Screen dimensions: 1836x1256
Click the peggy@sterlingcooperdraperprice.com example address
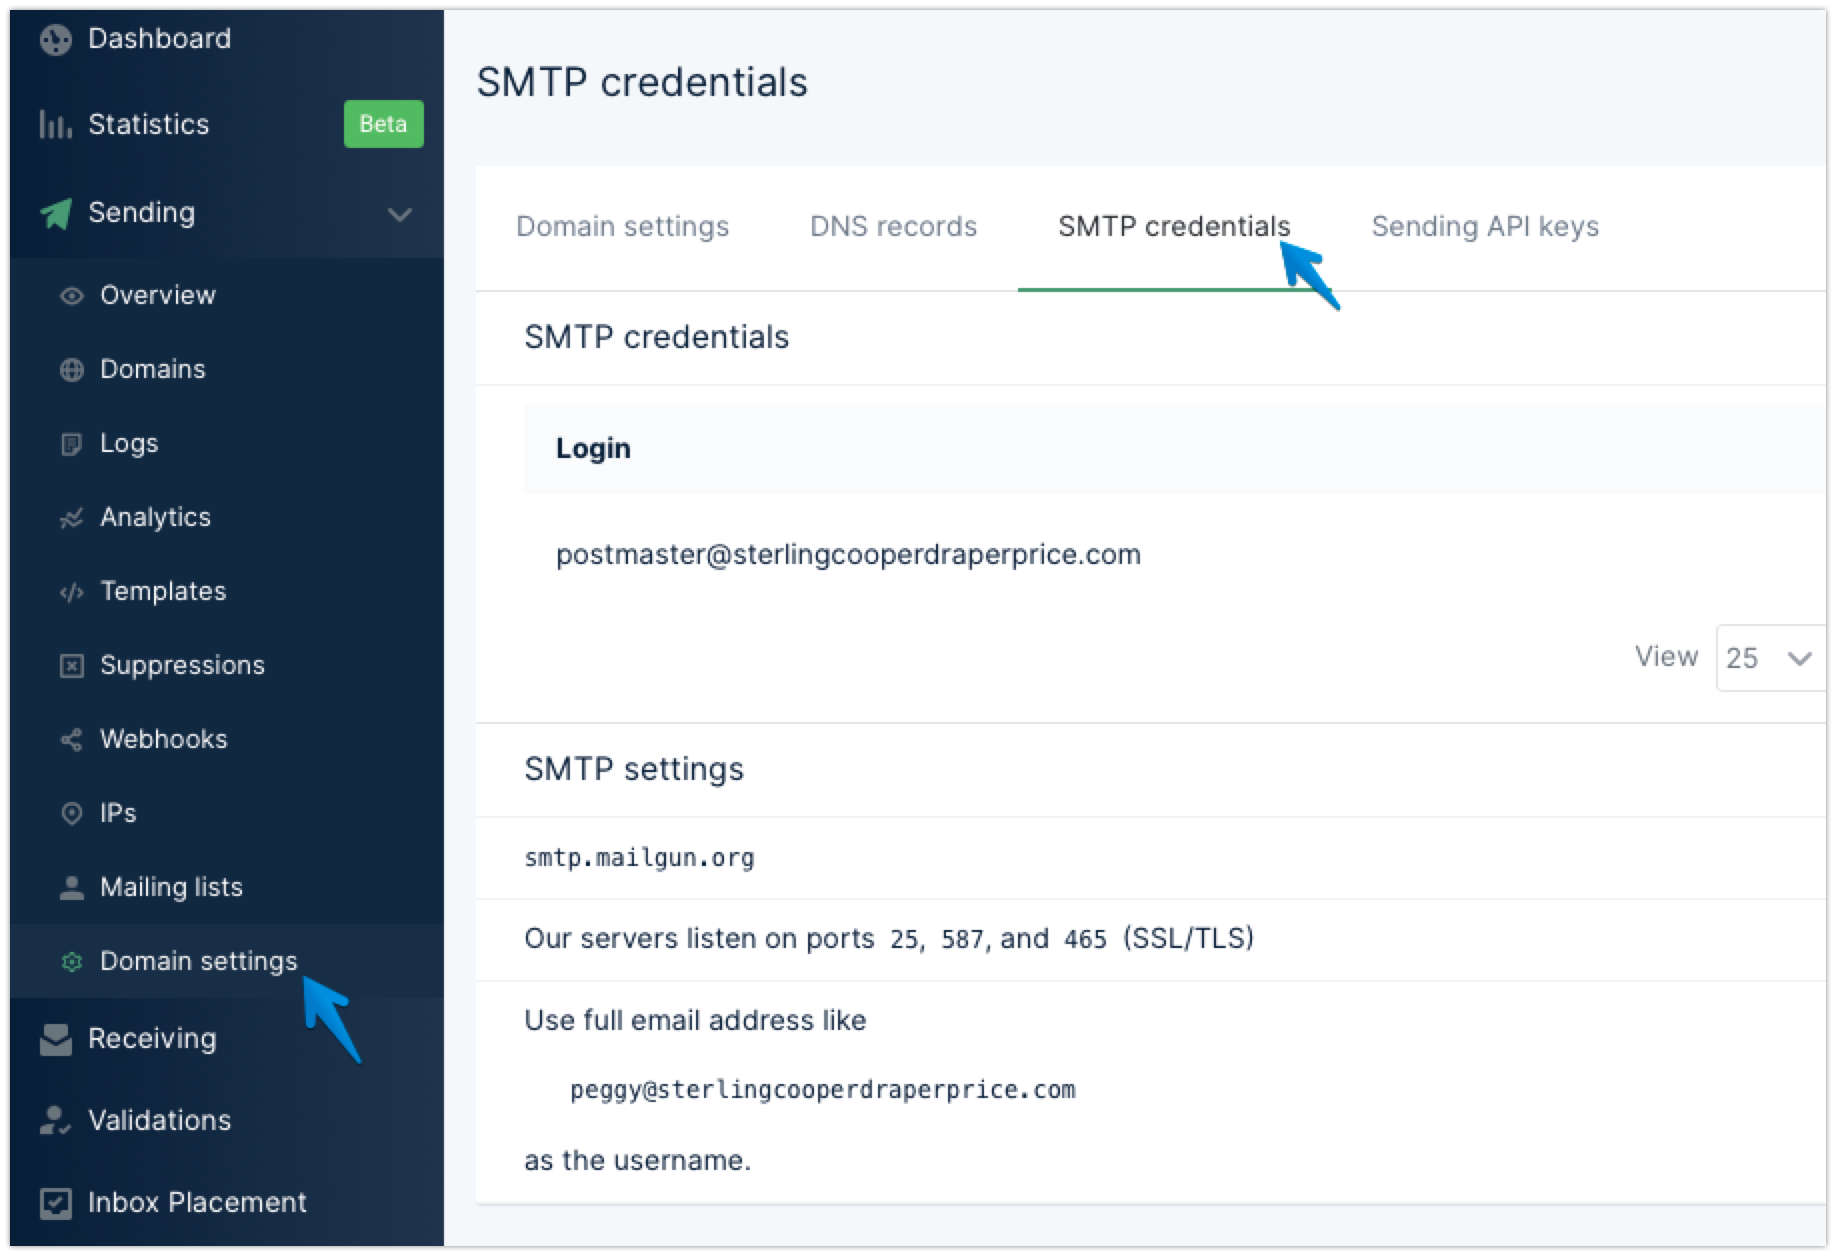pos(822,1090)
